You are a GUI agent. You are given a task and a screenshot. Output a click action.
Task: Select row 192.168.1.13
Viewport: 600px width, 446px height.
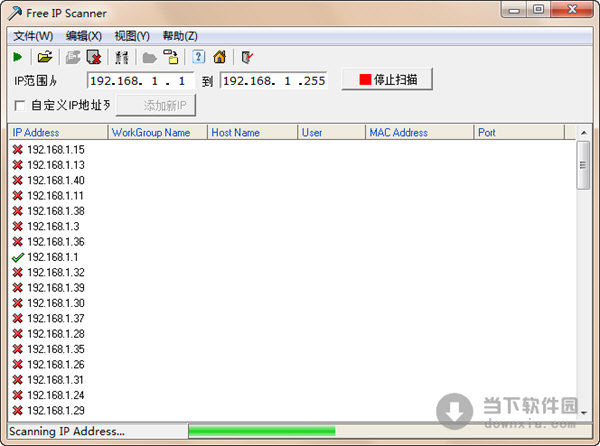coord(56,165)
